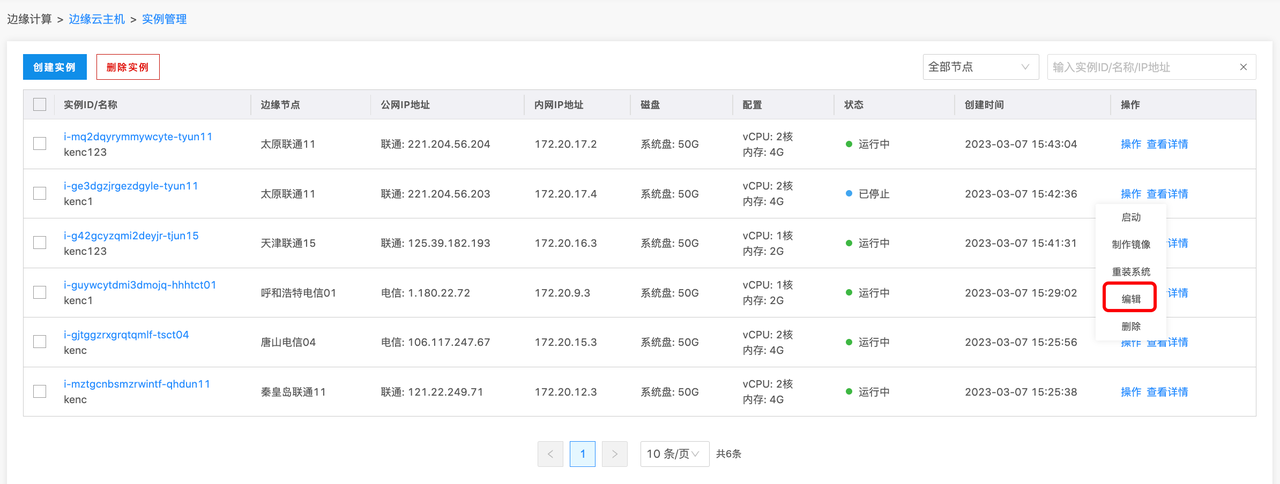Open instance link i-gjtggzrxgrqtqmlf-tsct04
Screen dimensions: 1280x484
[126, 335]
